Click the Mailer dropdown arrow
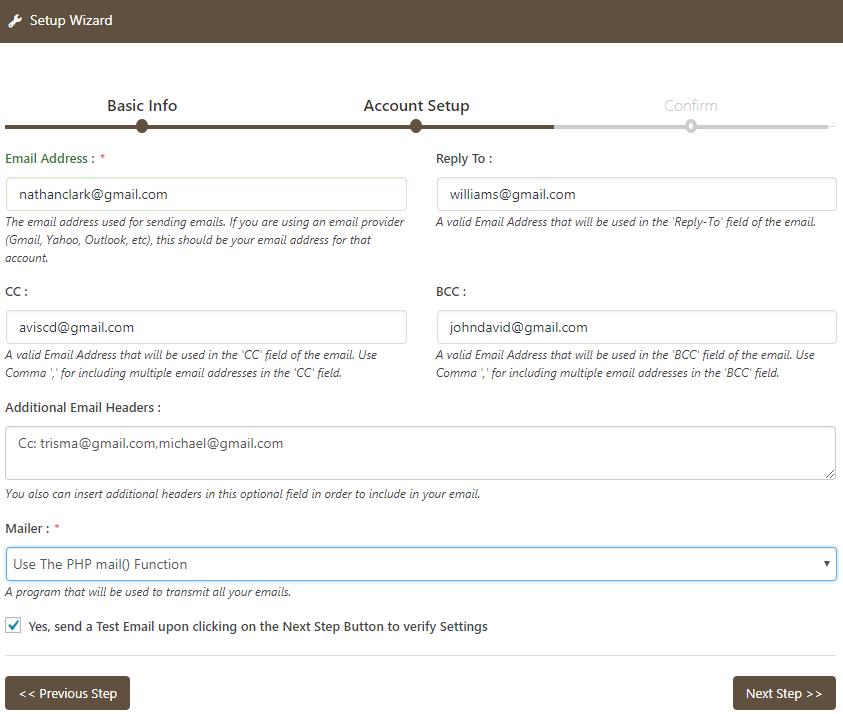843x714 pixels. point(826,564)
